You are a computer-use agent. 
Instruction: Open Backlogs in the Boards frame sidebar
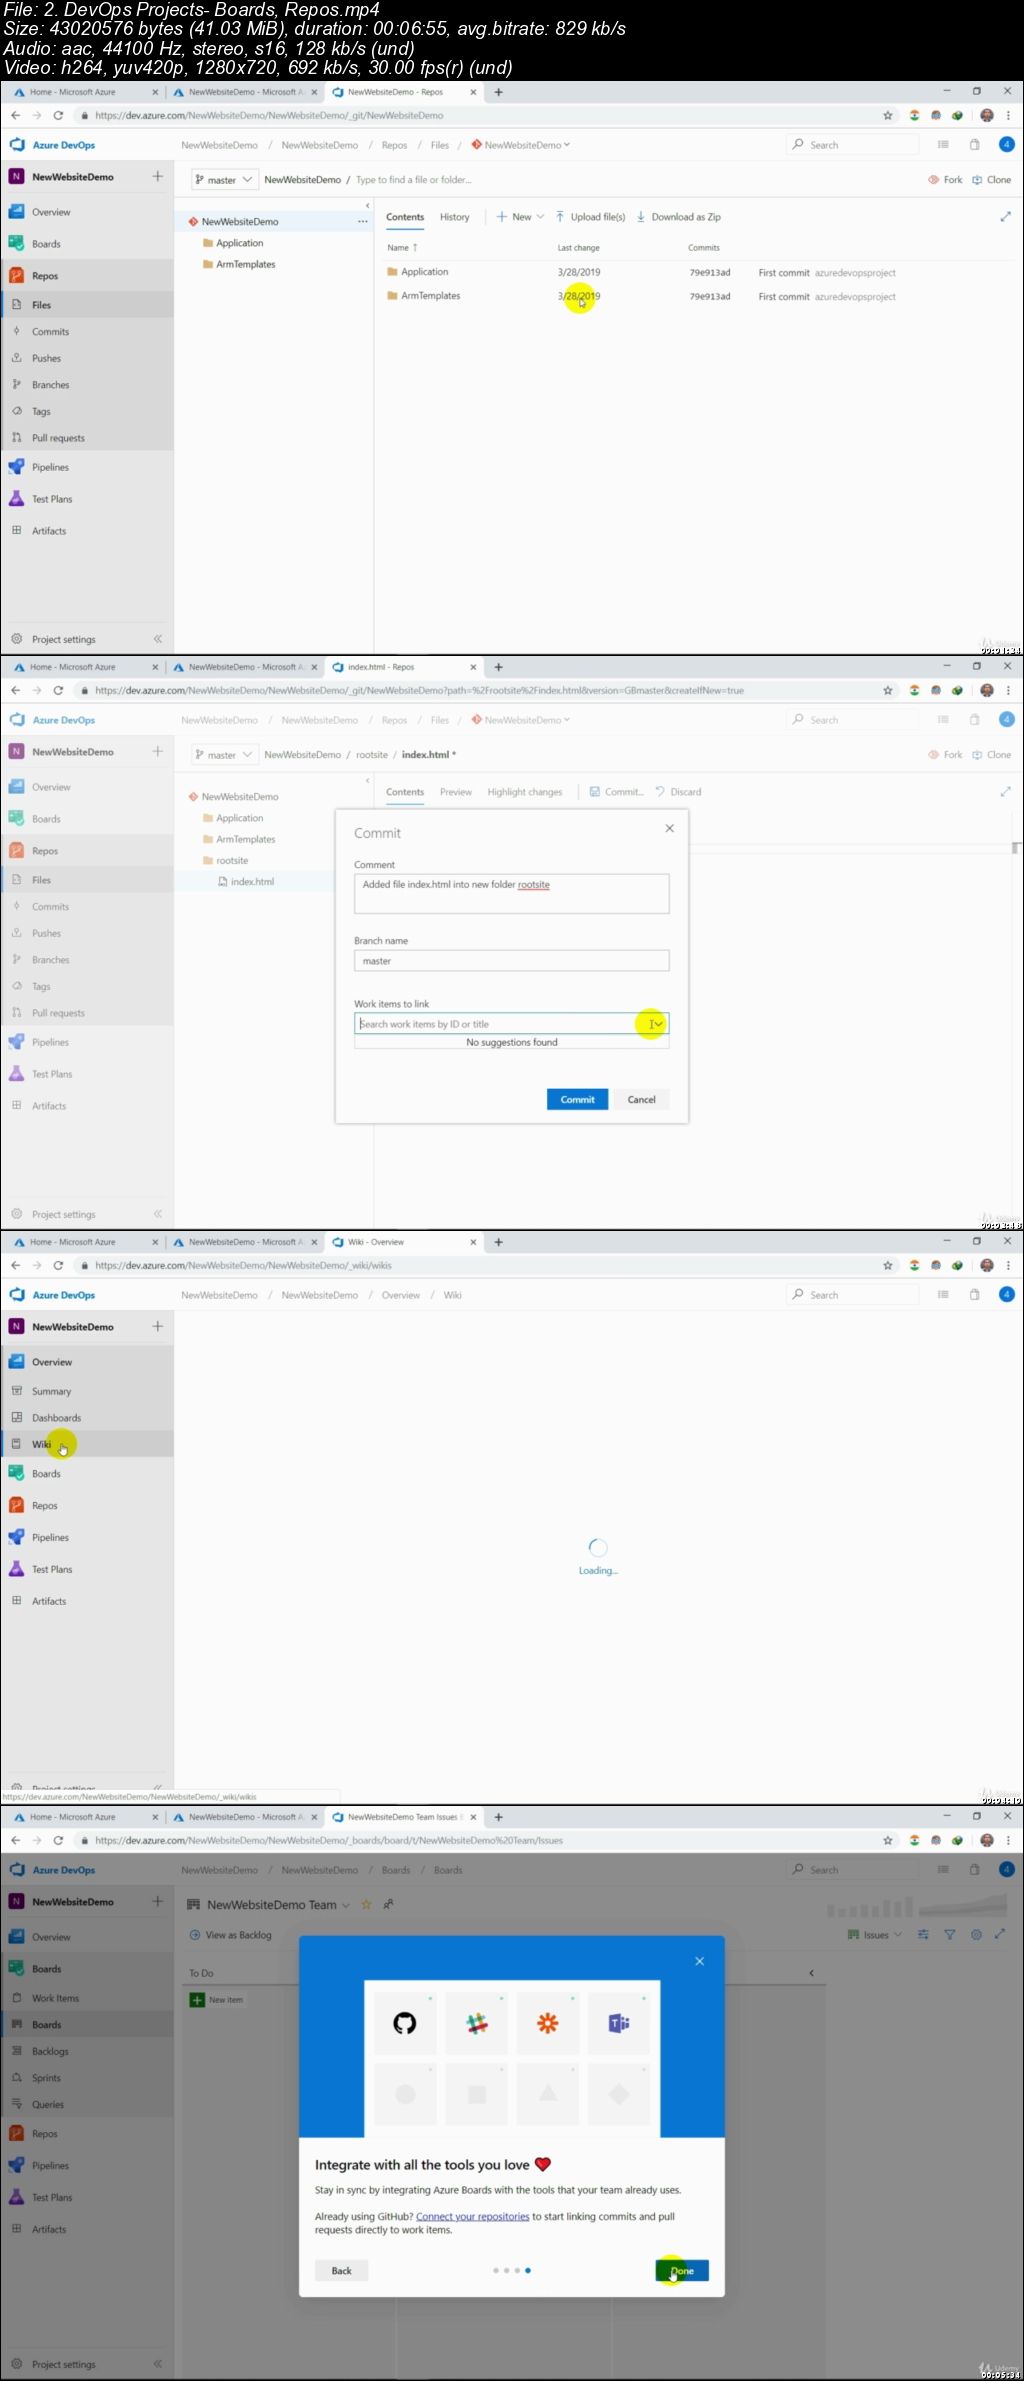point(50,2051)
